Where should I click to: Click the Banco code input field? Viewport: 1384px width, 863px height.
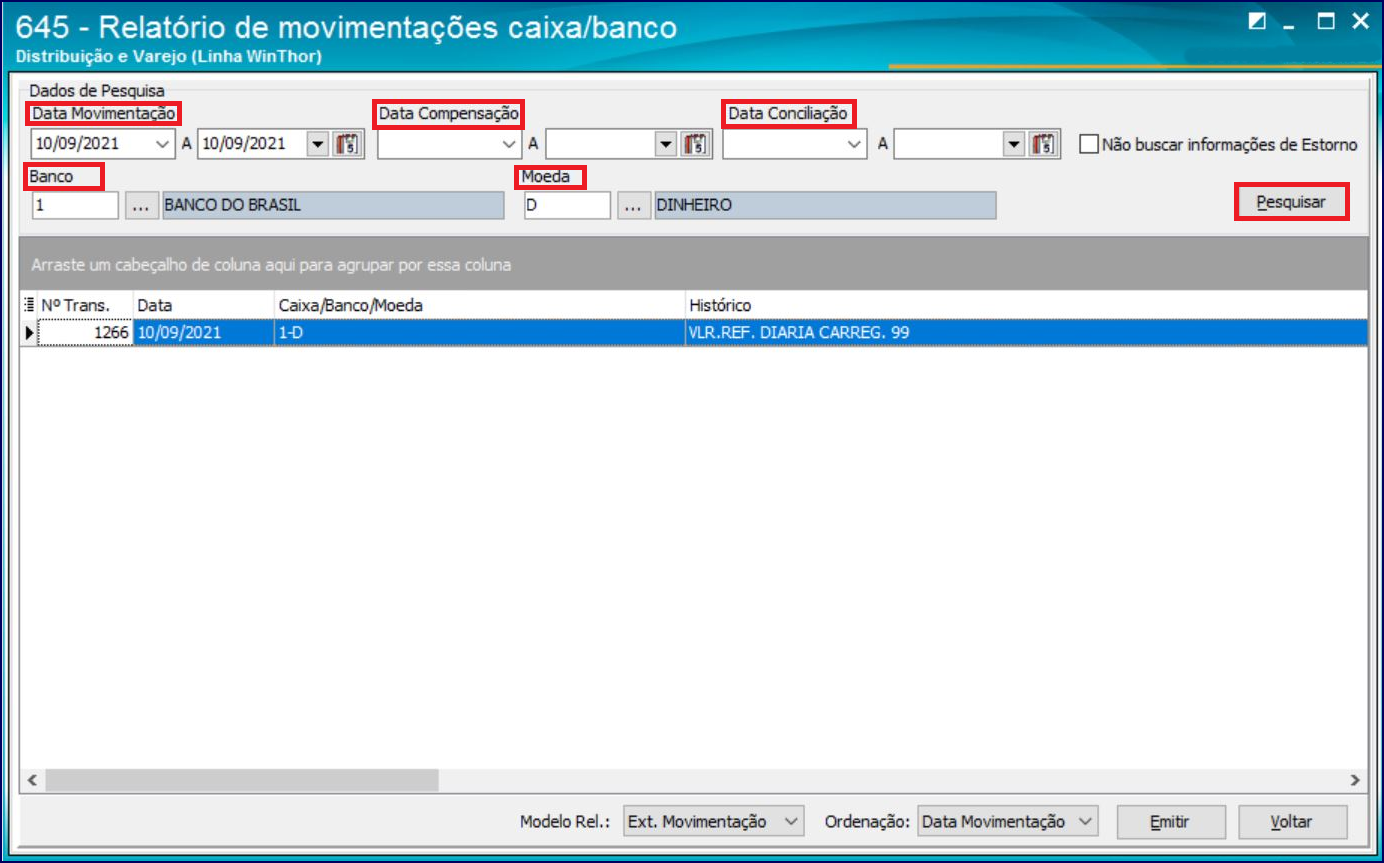pos(75,205)
